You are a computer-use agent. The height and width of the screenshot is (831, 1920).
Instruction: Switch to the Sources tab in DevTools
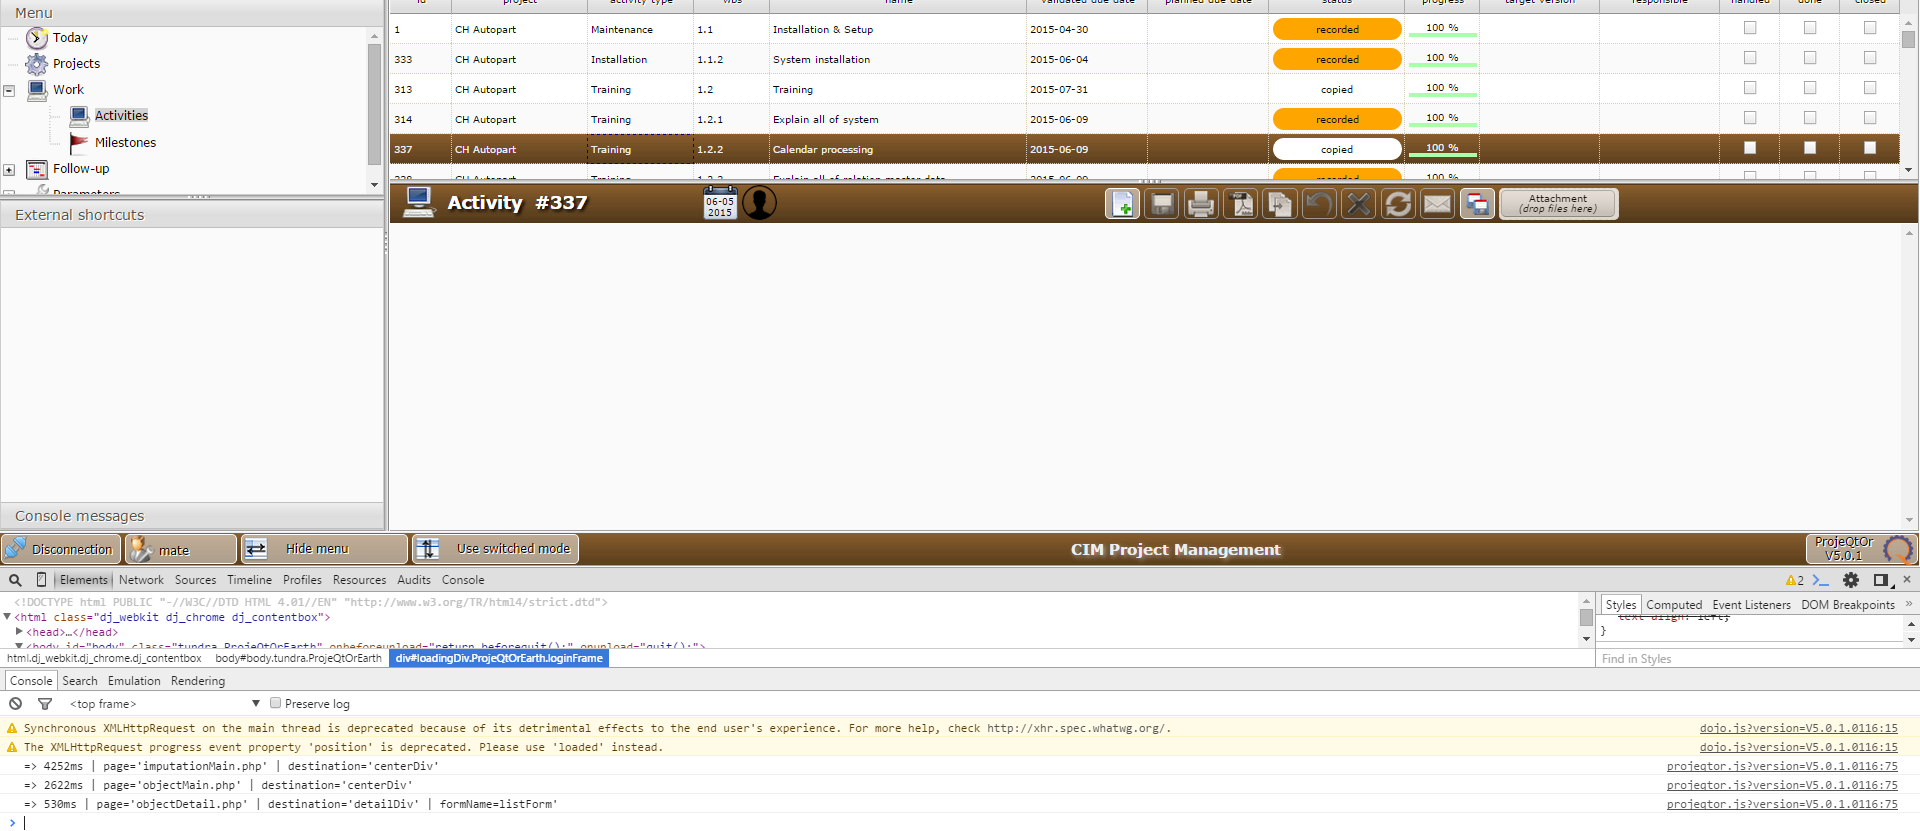195,580
